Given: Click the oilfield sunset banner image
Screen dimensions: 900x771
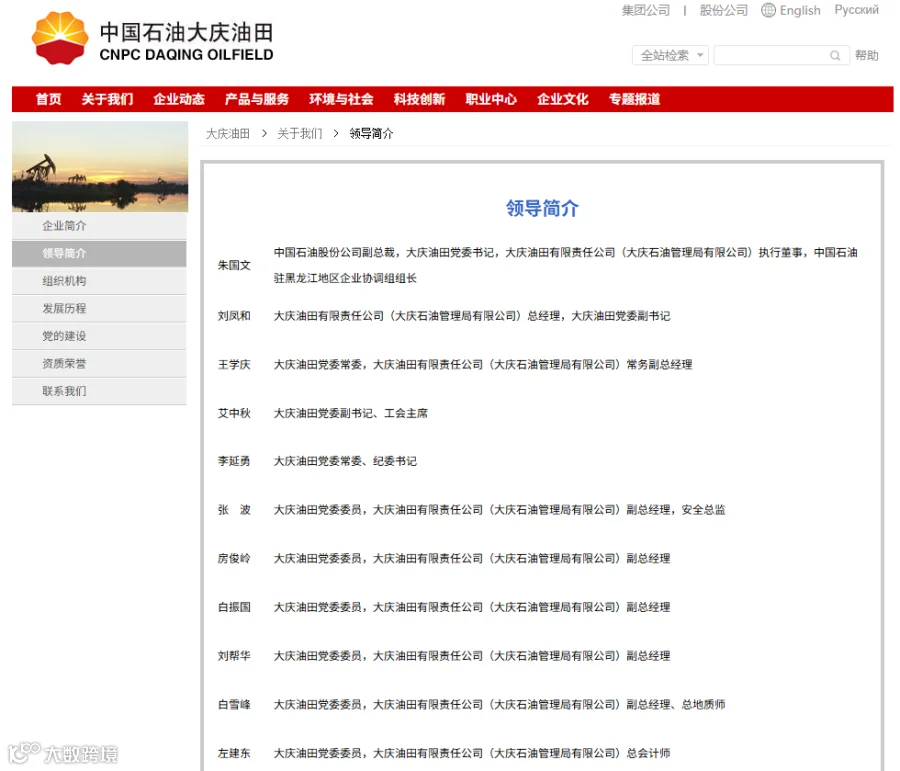Looking at the screenshot, I should click(100, 166).
